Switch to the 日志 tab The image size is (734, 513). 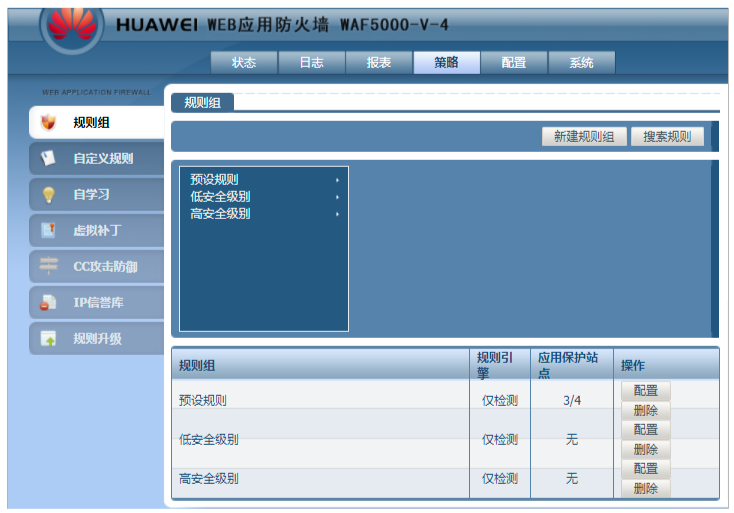pos(311,62)
